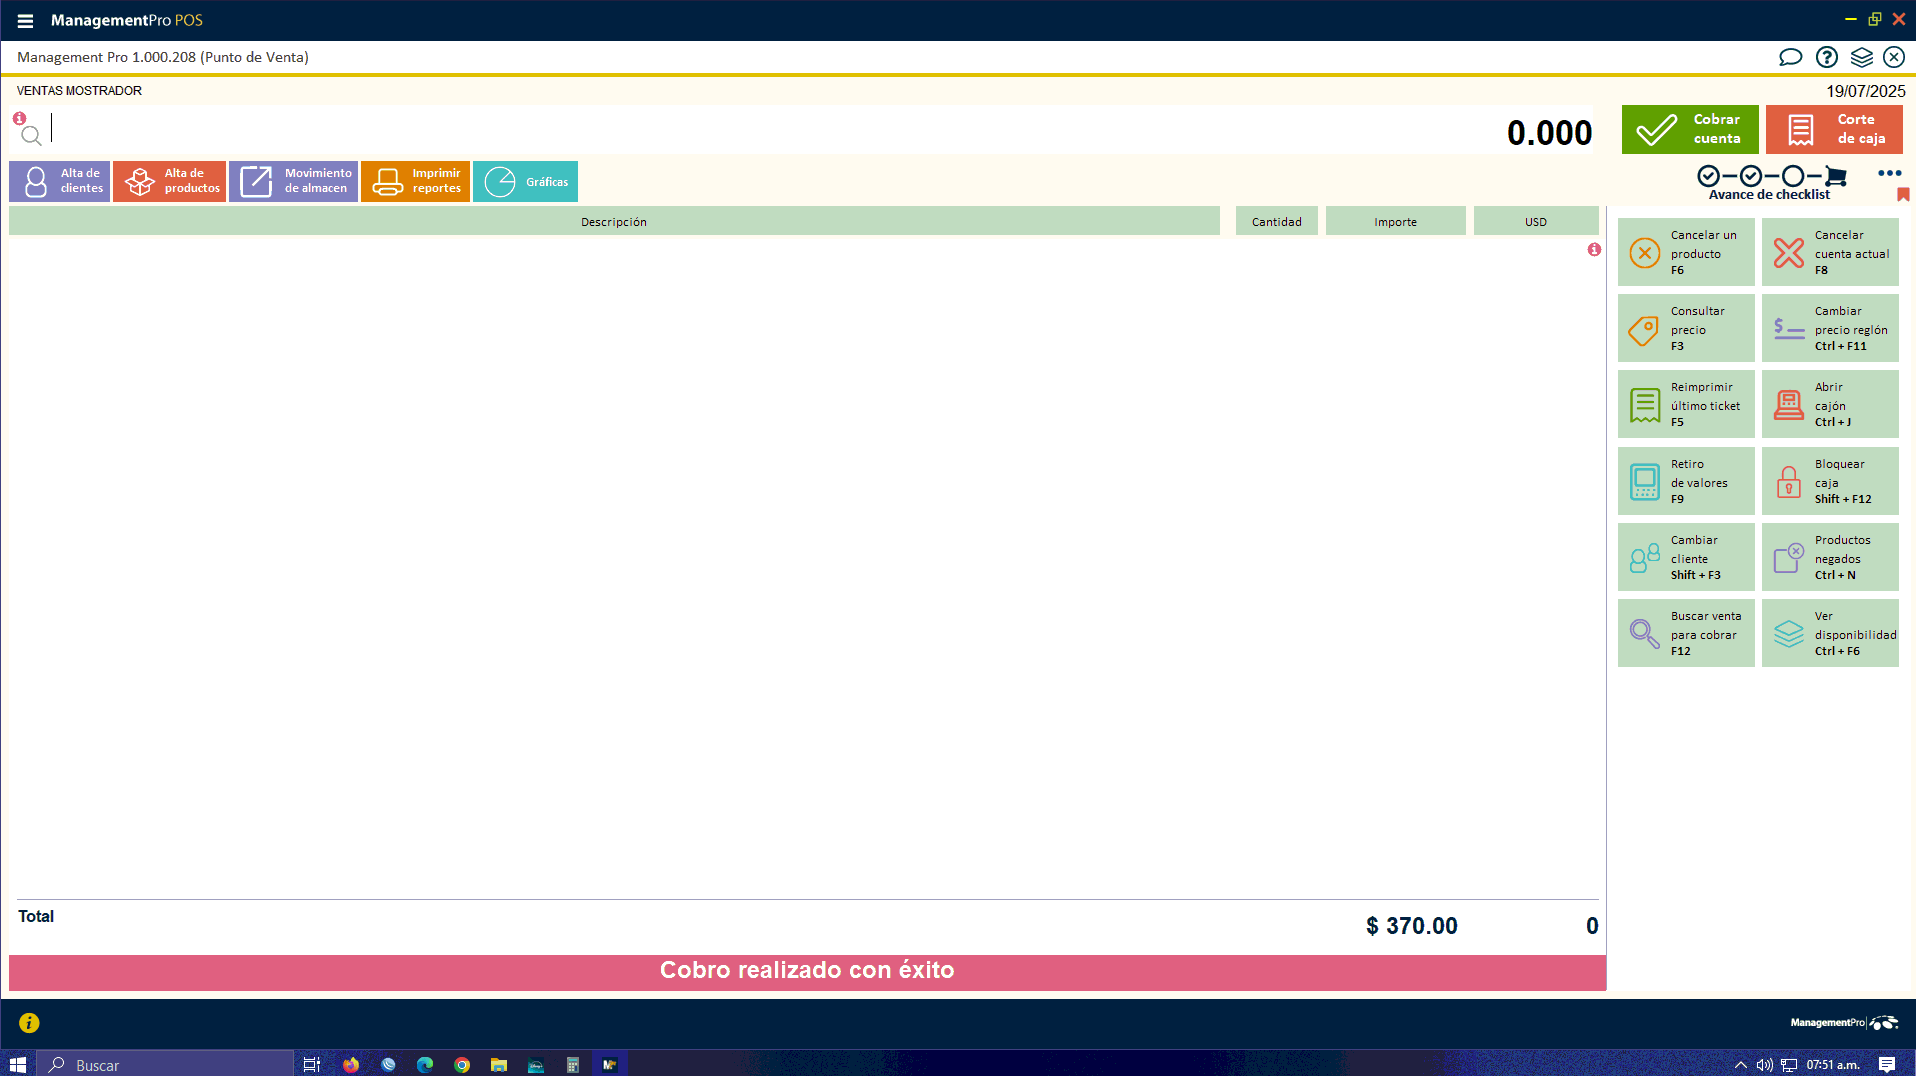Viewport: 1916px width, 1076px height.
Task: Click Cancelar un producto F6
Action: 1686,252
